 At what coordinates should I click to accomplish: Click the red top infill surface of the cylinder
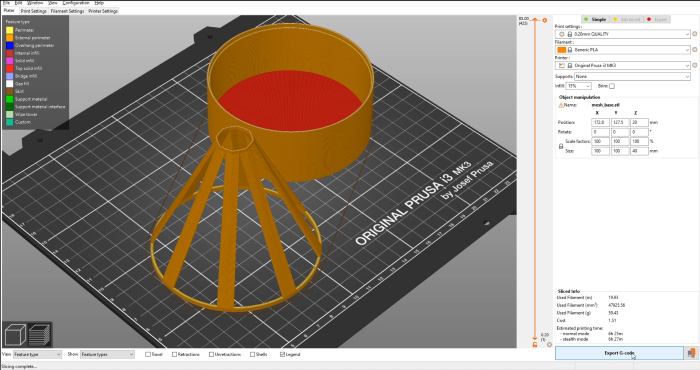(x=289, y=102)
